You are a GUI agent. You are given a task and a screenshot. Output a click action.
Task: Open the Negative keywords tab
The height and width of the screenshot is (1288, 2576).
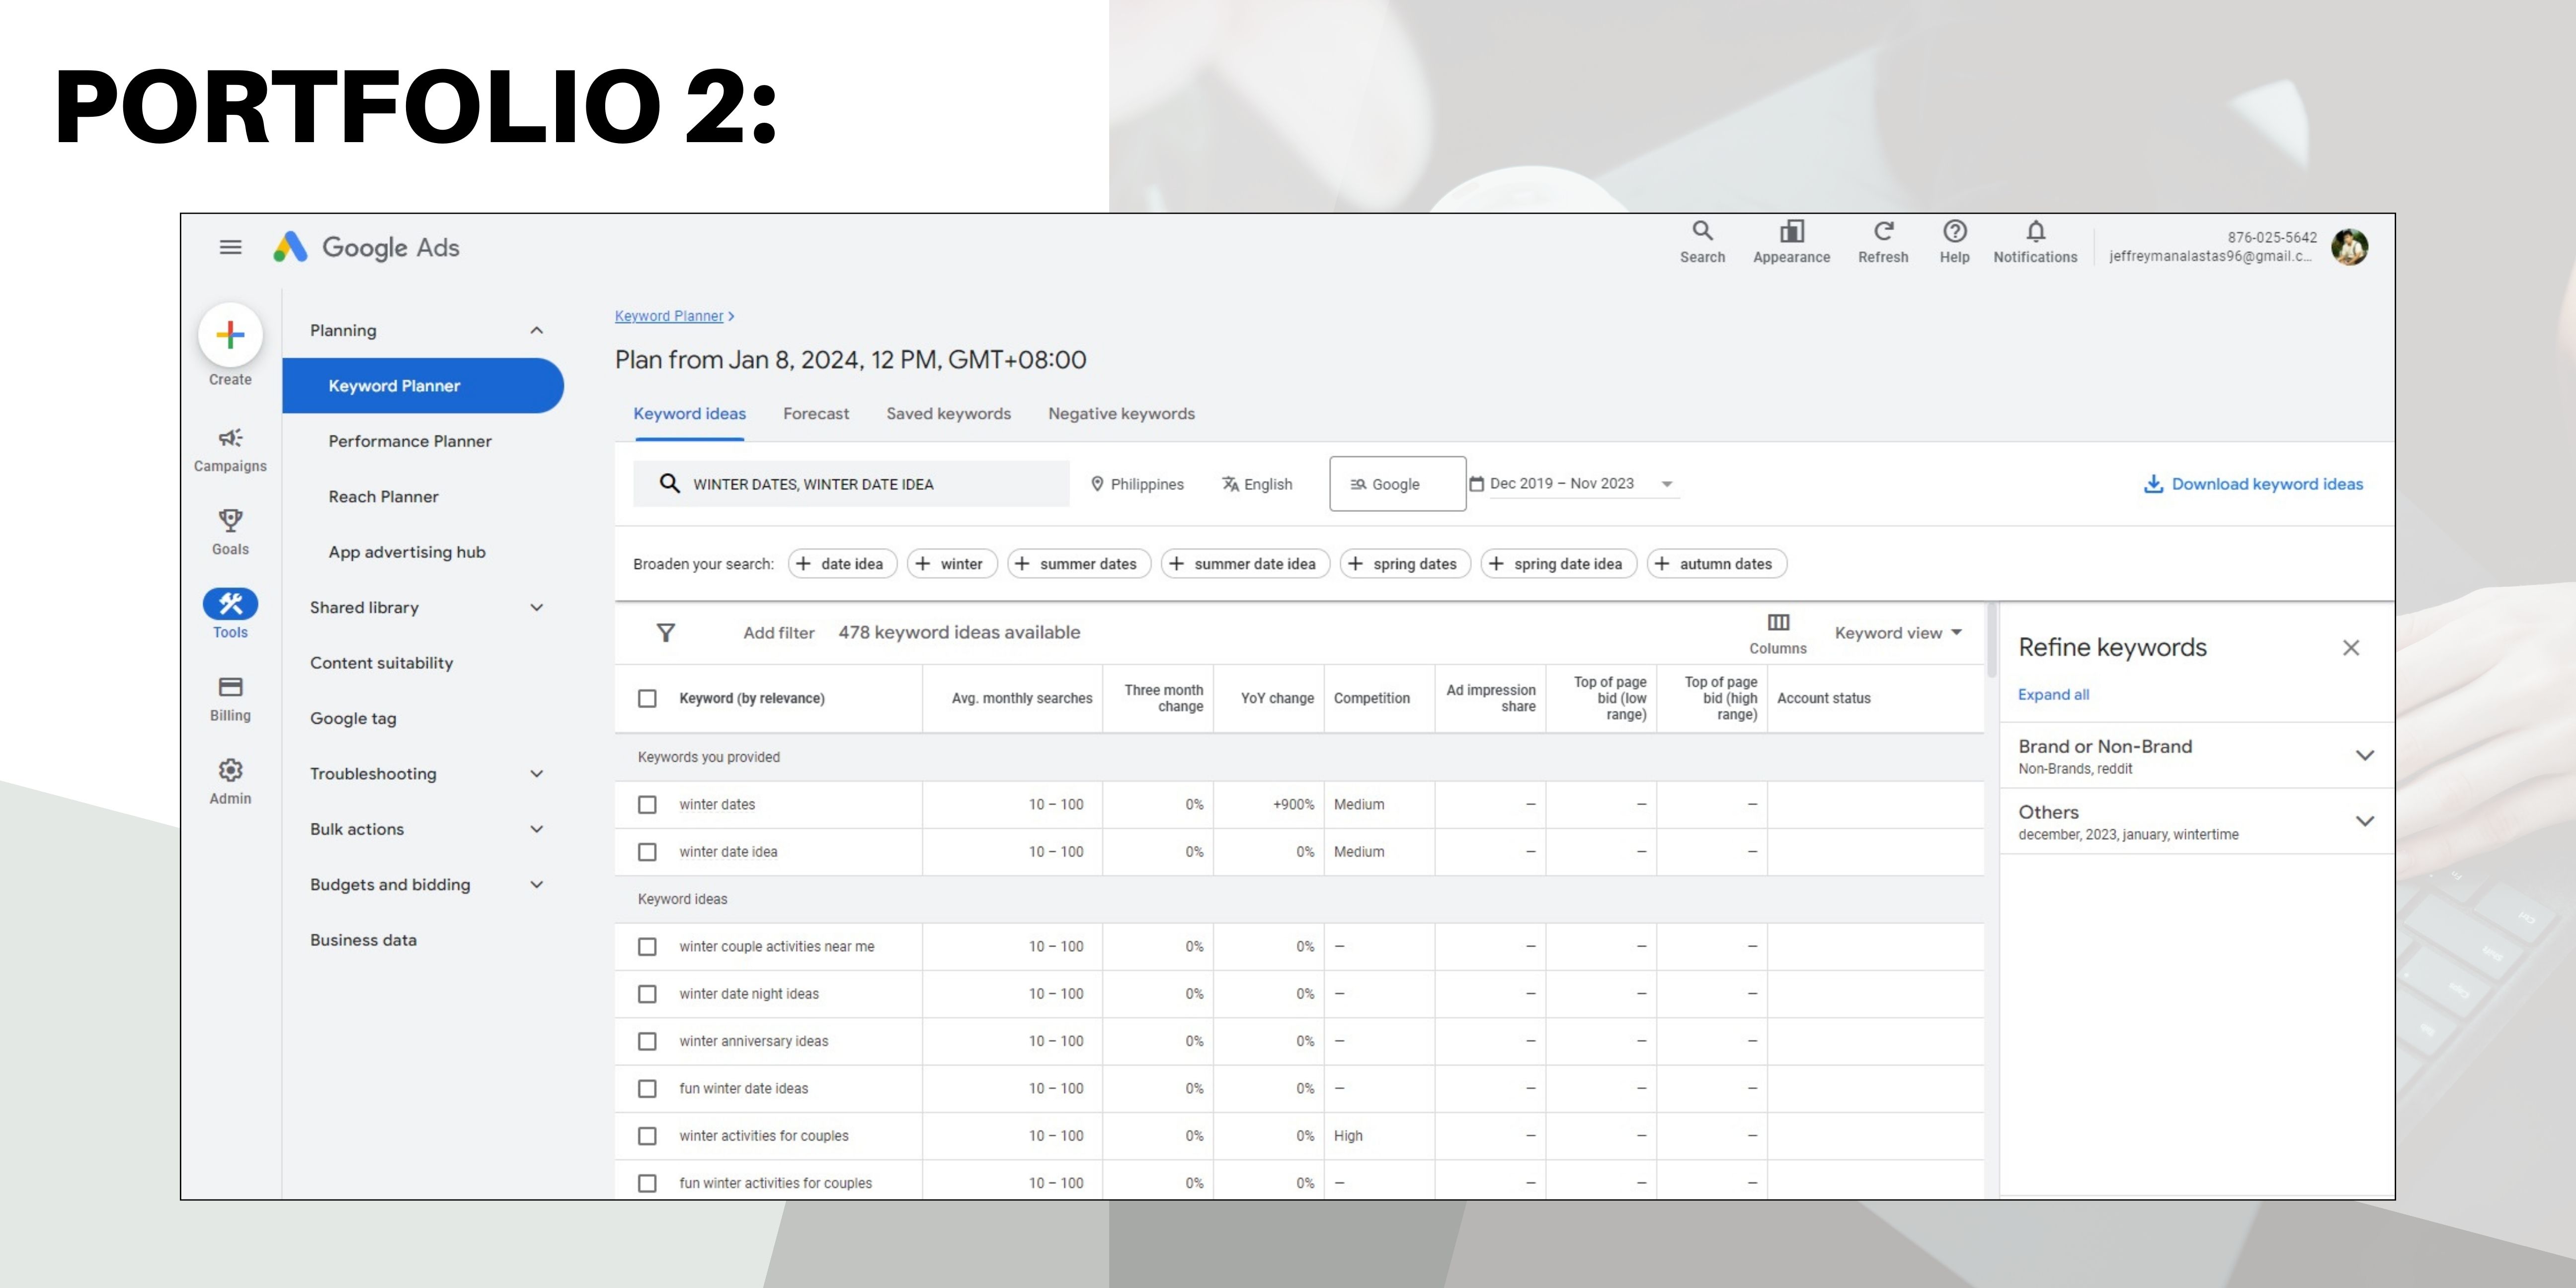pos(1121,414)
